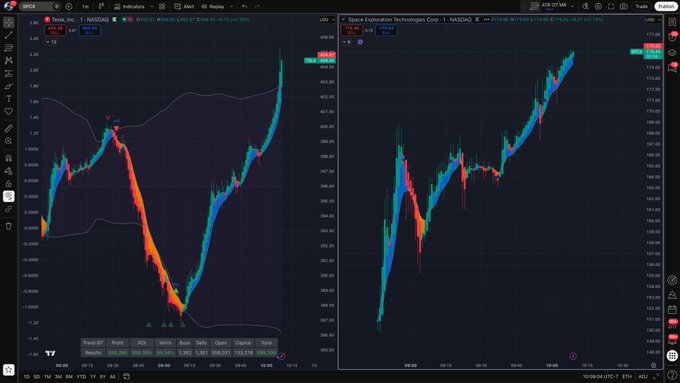Expand the dropdown arrow beside Replay

[232, 7]
